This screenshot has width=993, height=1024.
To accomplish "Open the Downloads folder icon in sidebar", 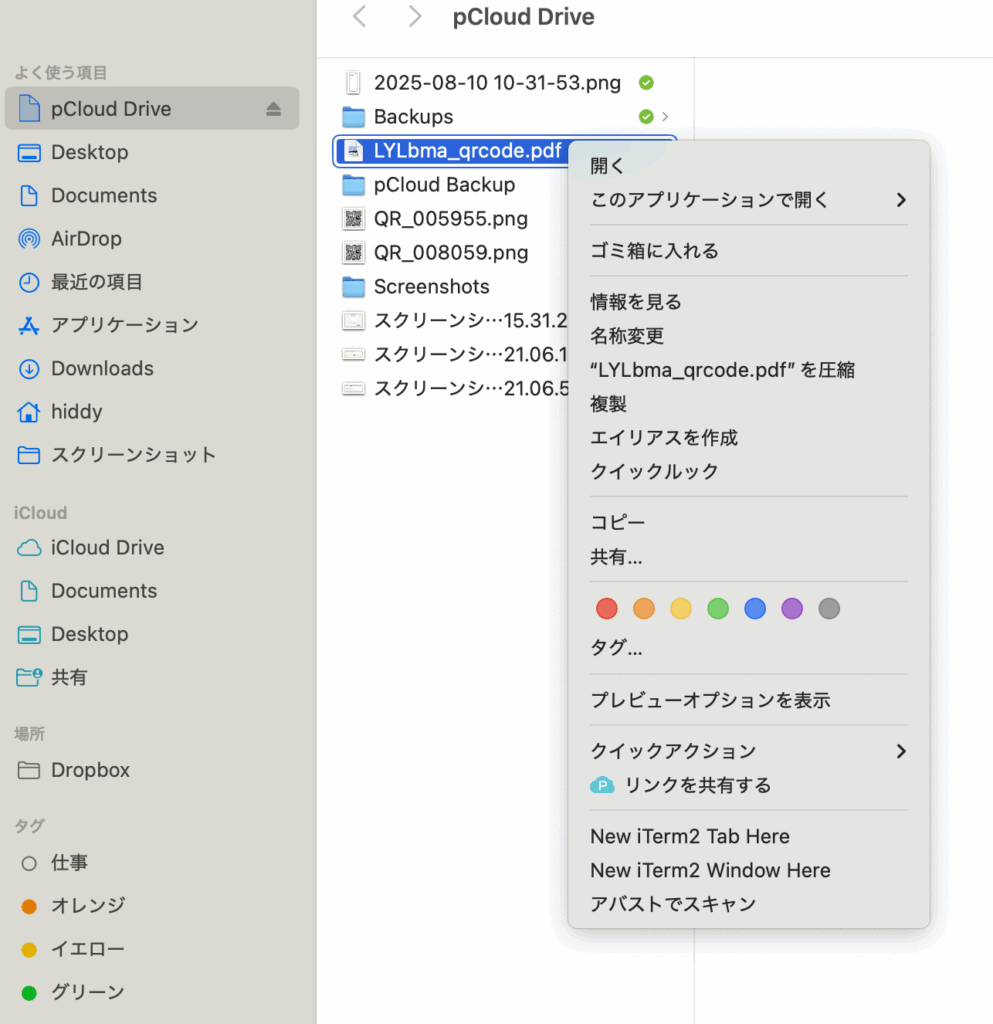I will point(30,369).
